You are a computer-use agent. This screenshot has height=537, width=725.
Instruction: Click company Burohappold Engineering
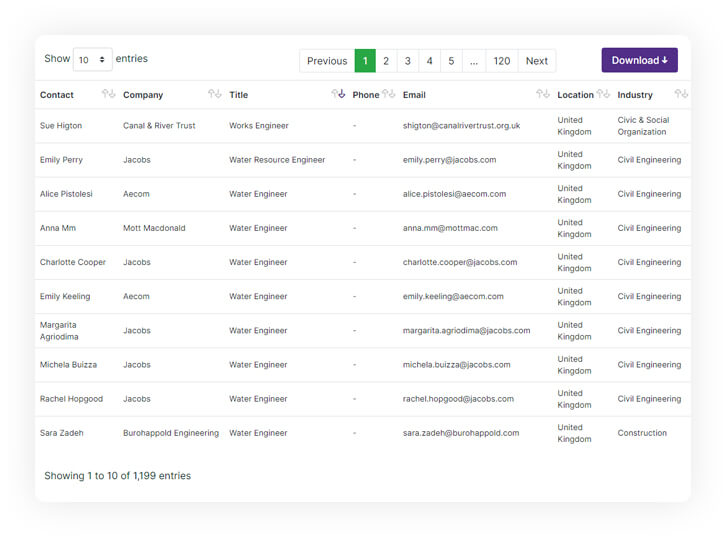171,433
